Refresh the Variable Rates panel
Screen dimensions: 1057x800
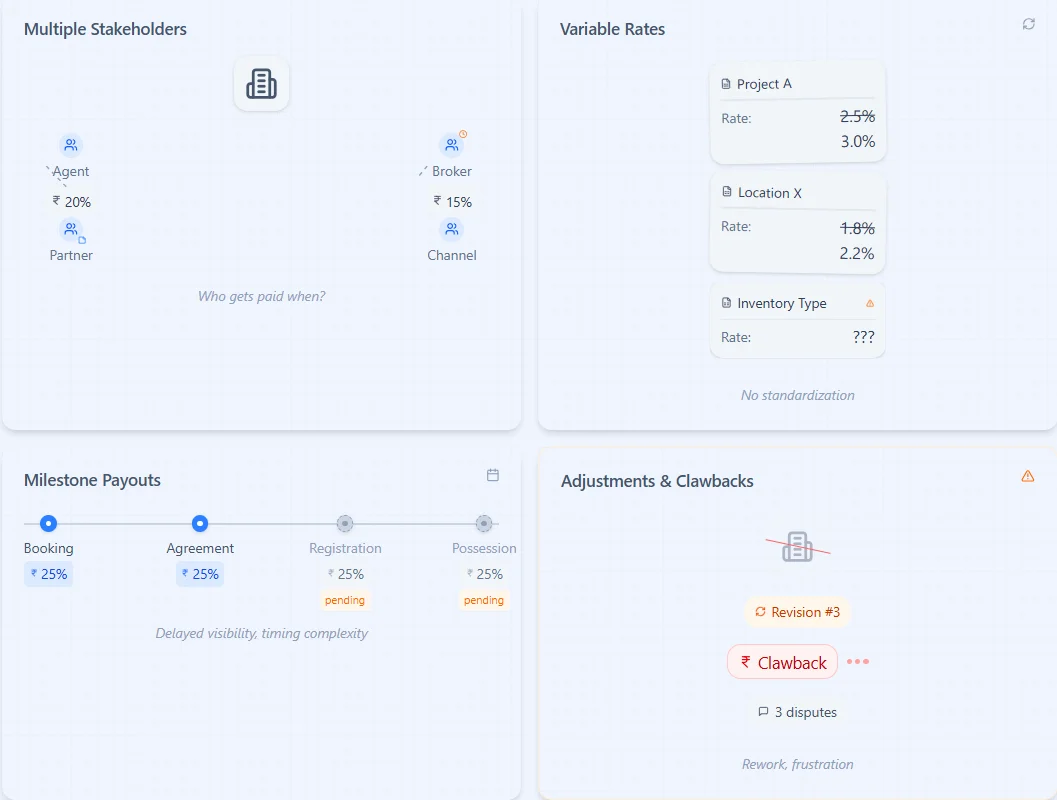click(1028, 24)
